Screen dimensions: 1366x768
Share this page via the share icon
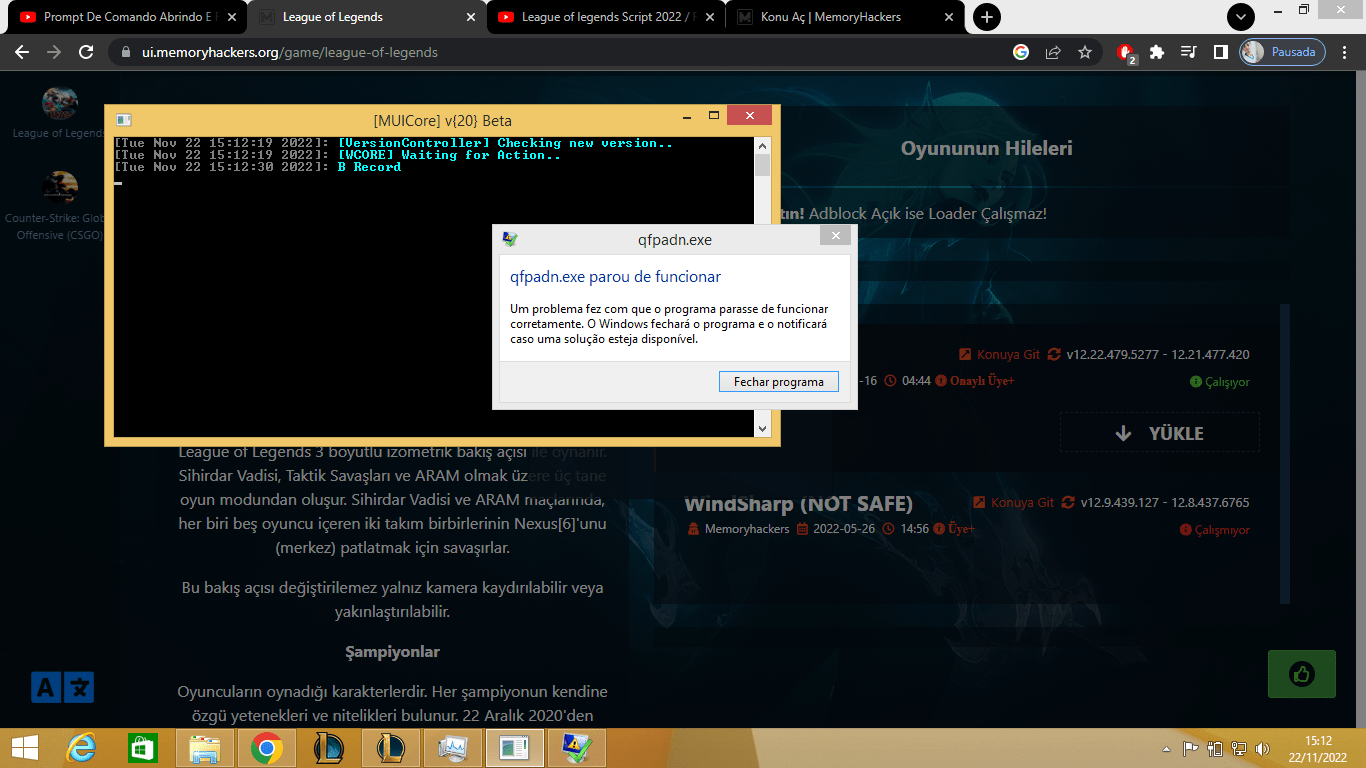click(x=1053, y=52)
